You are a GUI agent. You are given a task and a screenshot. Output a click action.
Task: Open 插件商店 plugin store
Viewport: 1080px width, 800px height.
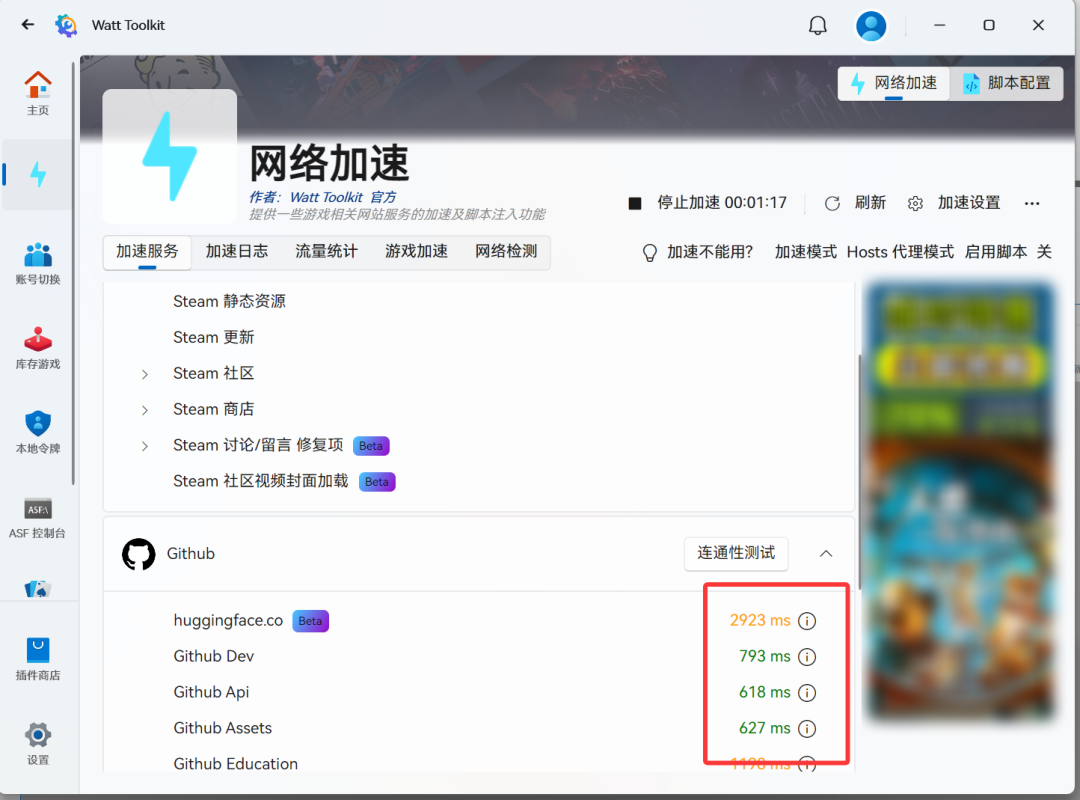pyautogui.click(x=38, y=659)
